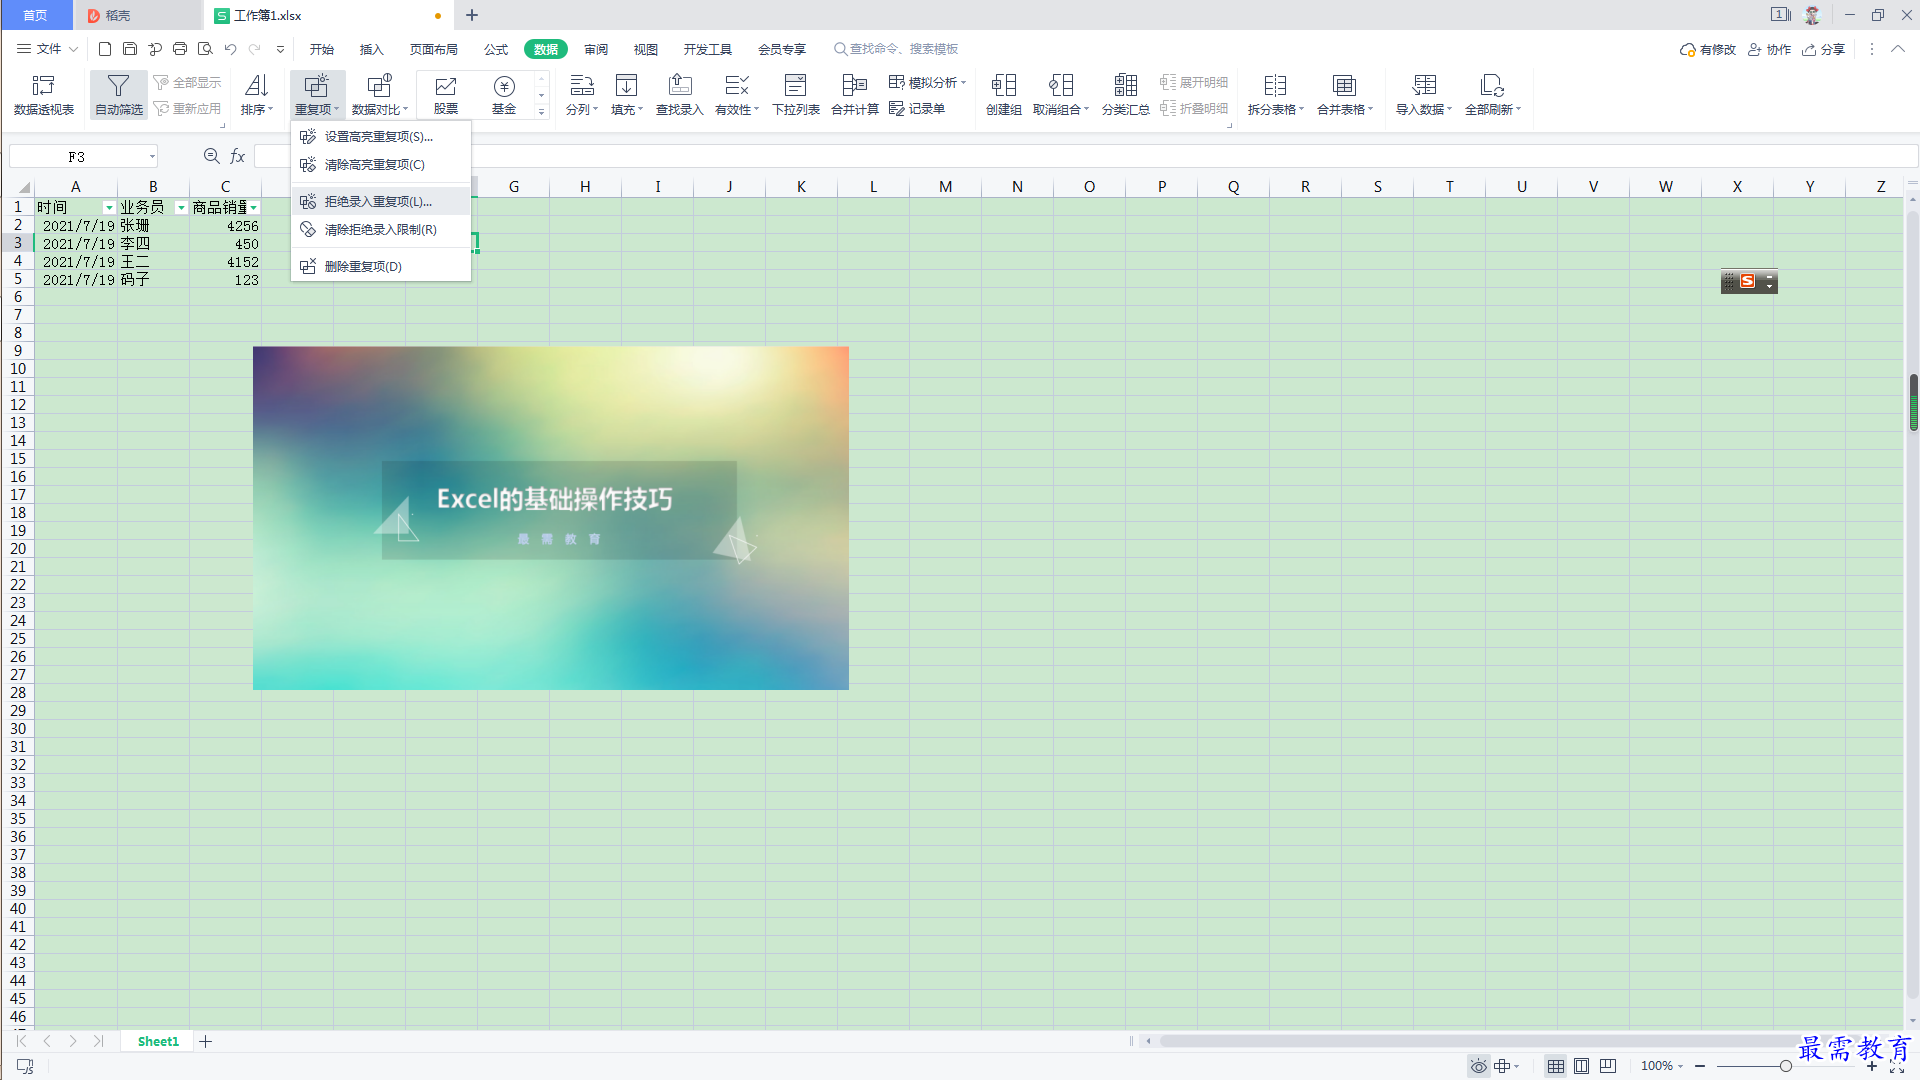This screenshot has width=1920, height=1080.
Task: Choose 清除拒绝录入限制 menu entry
Action: (x=381, y=229)
